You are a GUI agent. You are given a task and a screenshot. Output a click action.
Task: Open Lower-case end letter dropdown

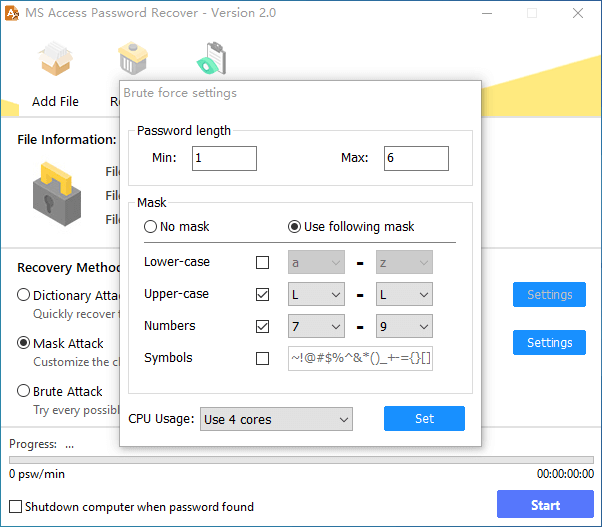[404, 263]
